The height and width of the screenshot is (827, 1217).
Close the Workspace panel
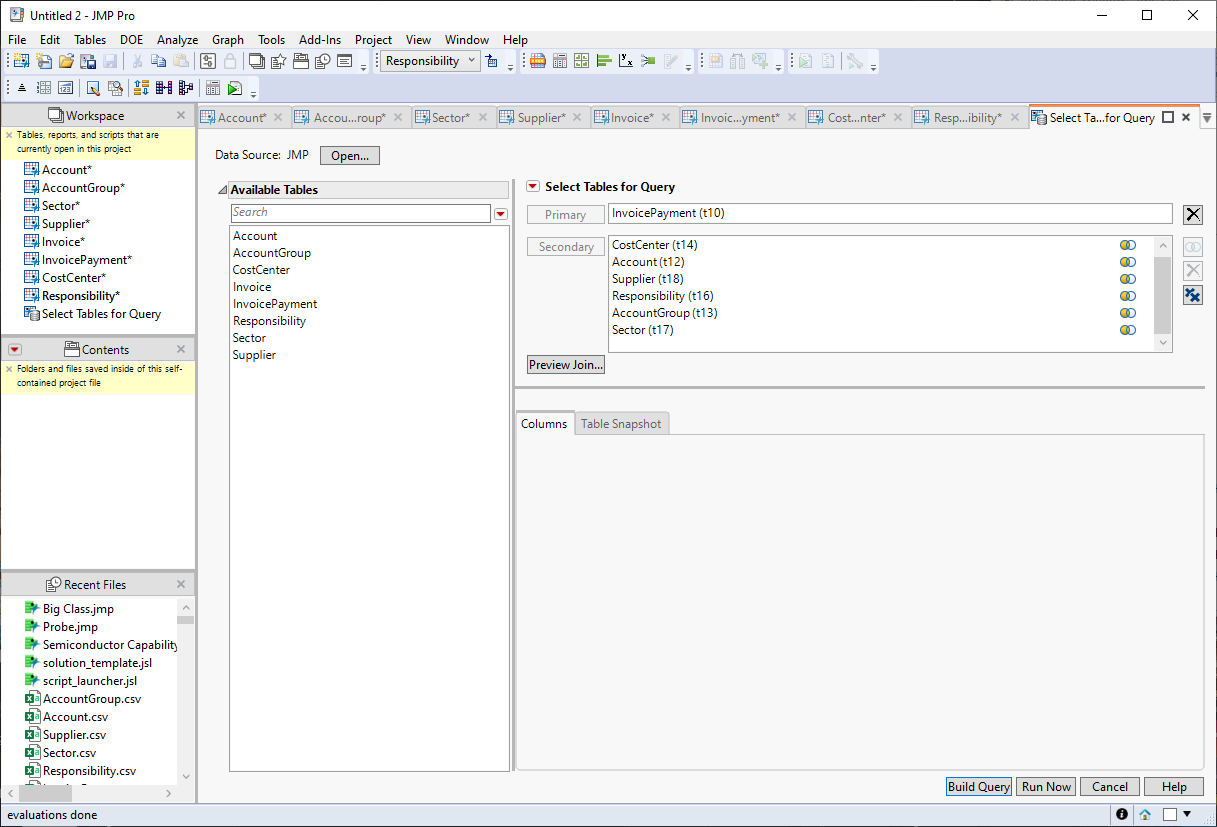point(181,115)
